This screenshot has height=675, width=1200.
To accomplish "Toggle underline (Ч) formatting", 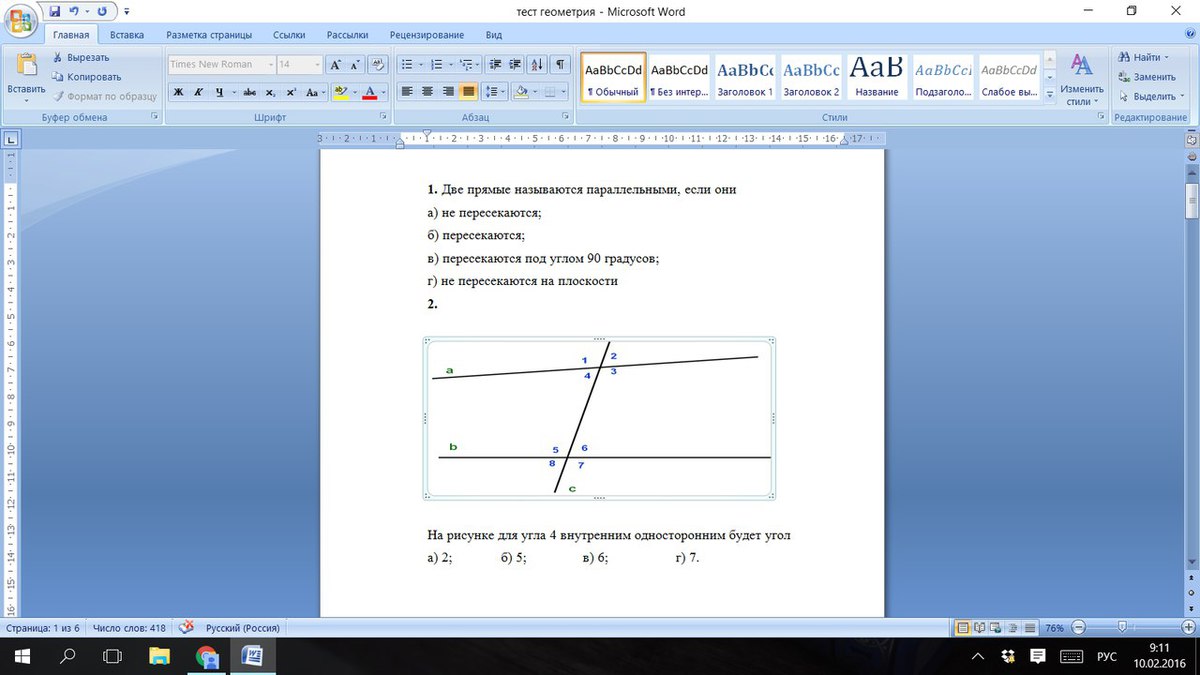I will pyautogui.click(x=220, y=92).
